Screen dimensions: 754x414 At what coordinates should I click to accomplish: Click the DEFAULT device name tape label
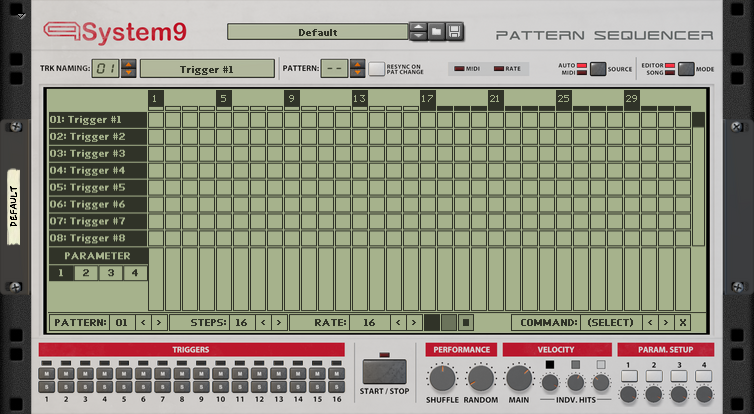(x=13, y=207)
